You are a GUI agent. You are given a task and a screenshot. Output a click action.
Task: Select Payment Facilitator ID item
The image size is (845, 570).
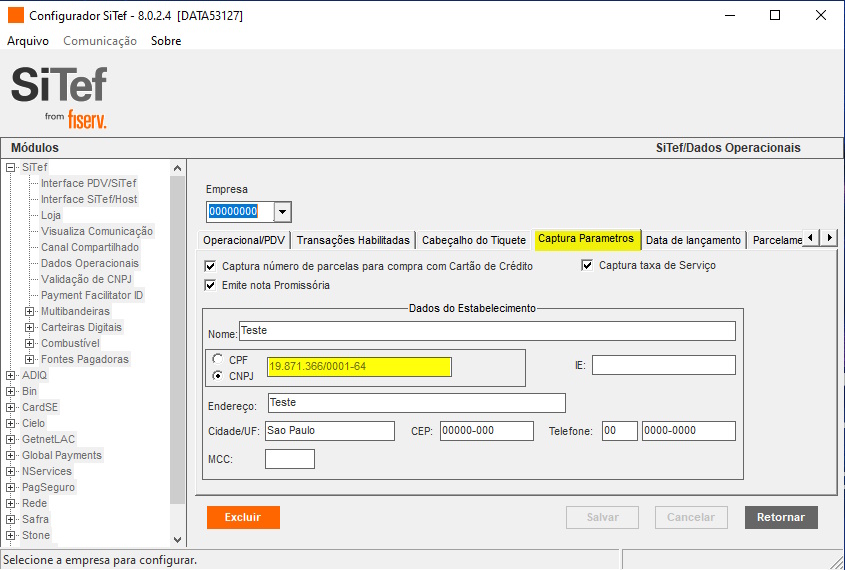coord(92,295)
